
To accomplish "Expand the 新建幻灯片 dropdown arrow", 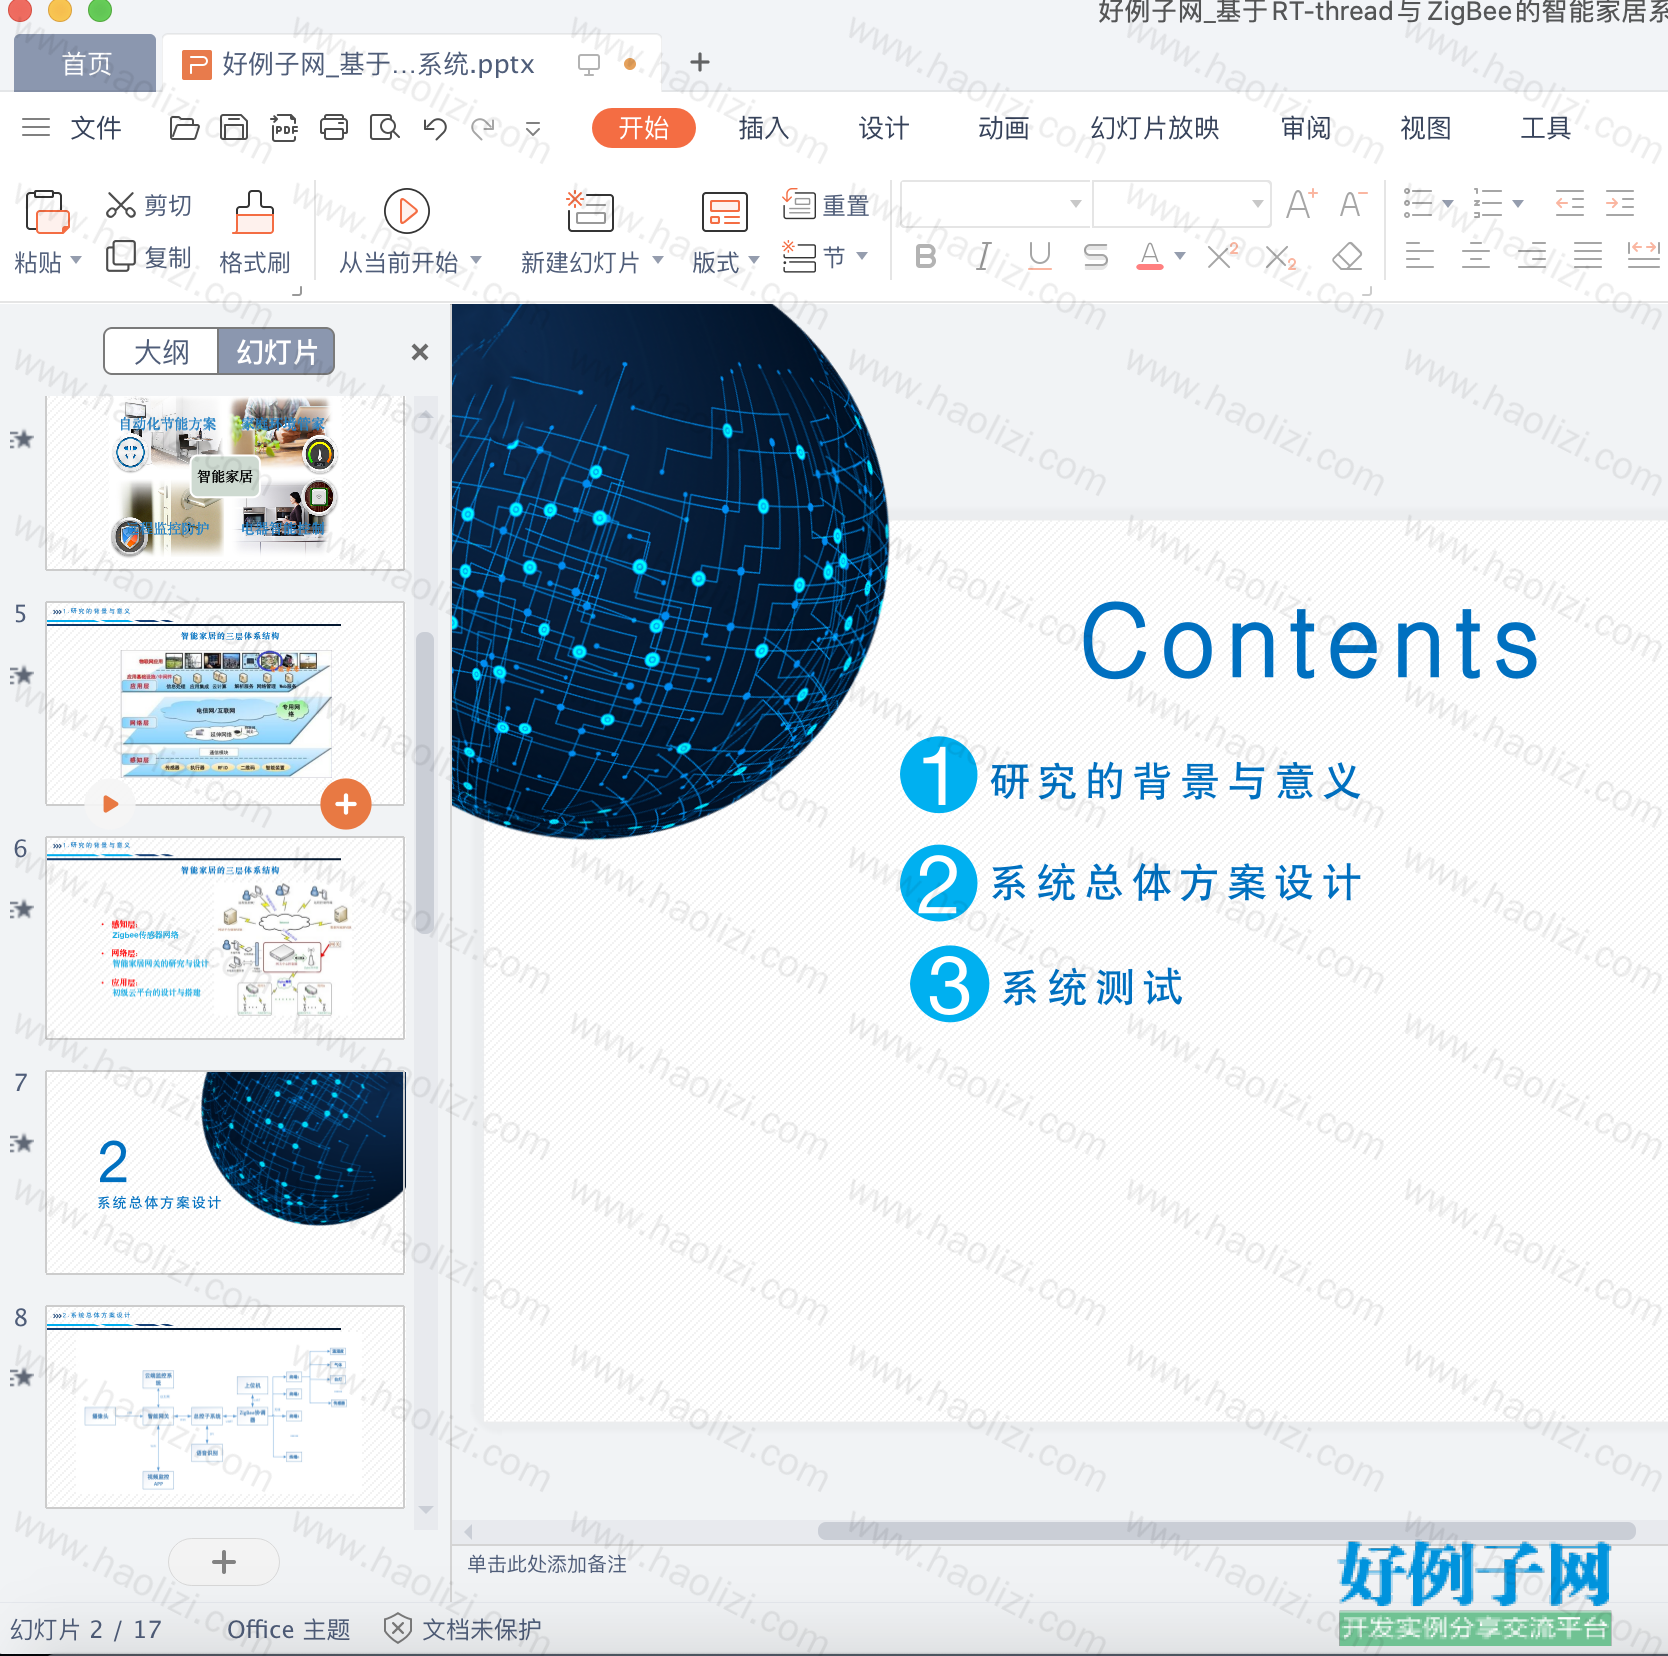I will tap(658, 260).
